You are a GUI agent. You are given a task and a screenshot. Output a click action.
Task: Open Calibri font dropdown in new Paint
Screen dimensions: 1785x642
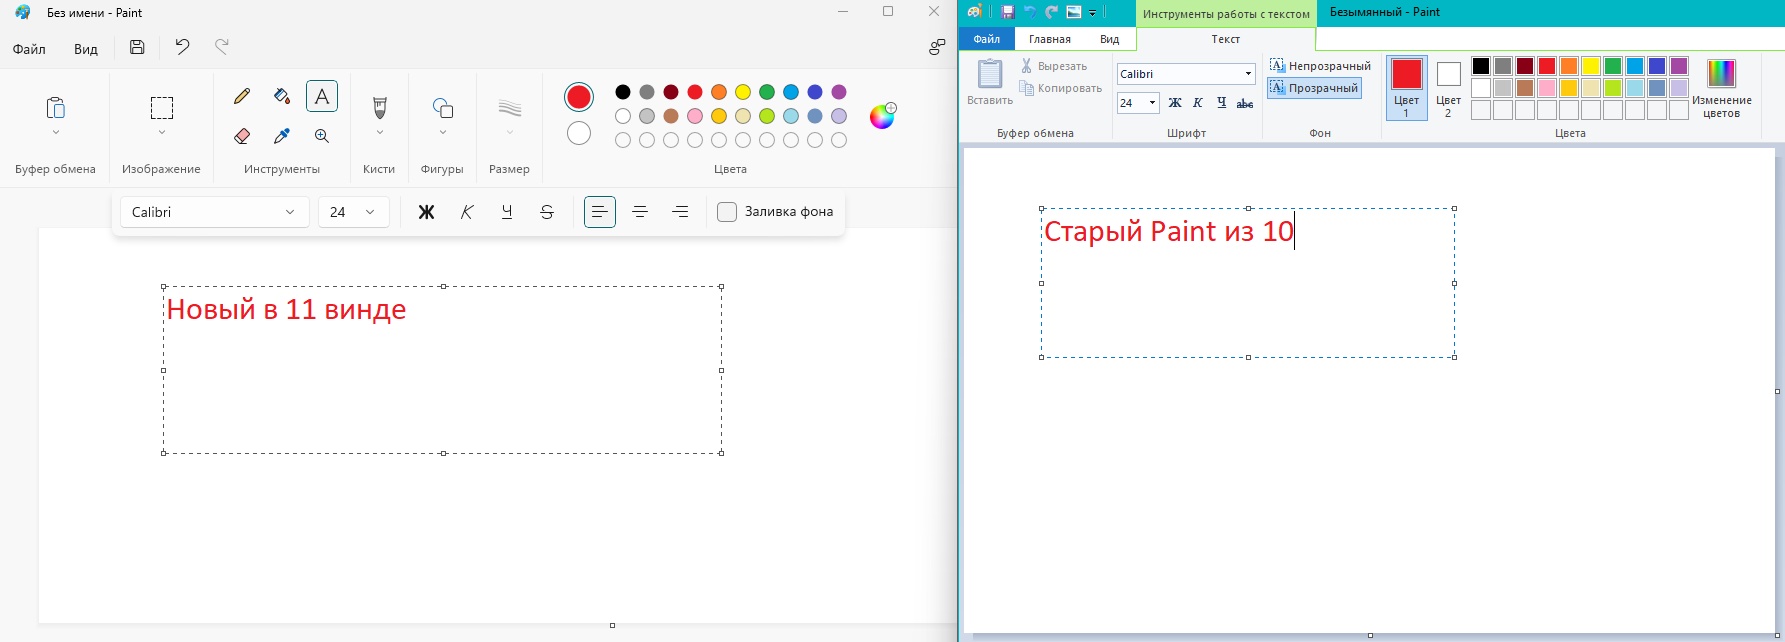click(214, 212)
